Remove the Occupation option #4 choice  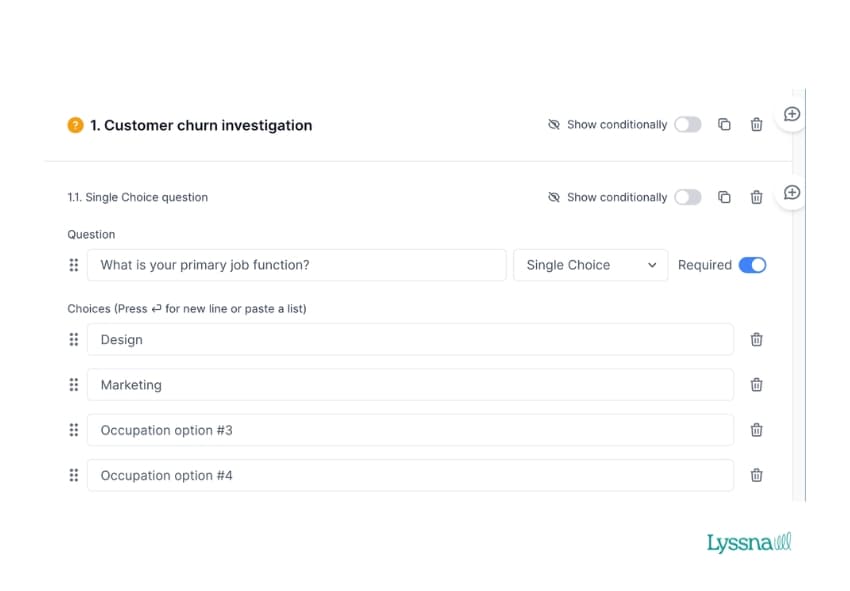click(x=756, y=475)
